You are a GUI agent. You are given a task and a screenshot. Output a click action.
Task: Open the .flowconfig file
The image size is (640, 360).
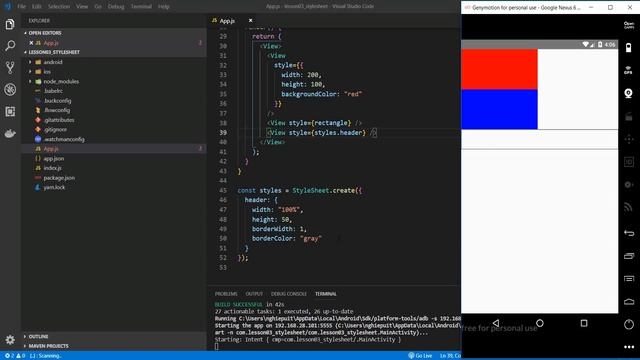coord(56,110)
